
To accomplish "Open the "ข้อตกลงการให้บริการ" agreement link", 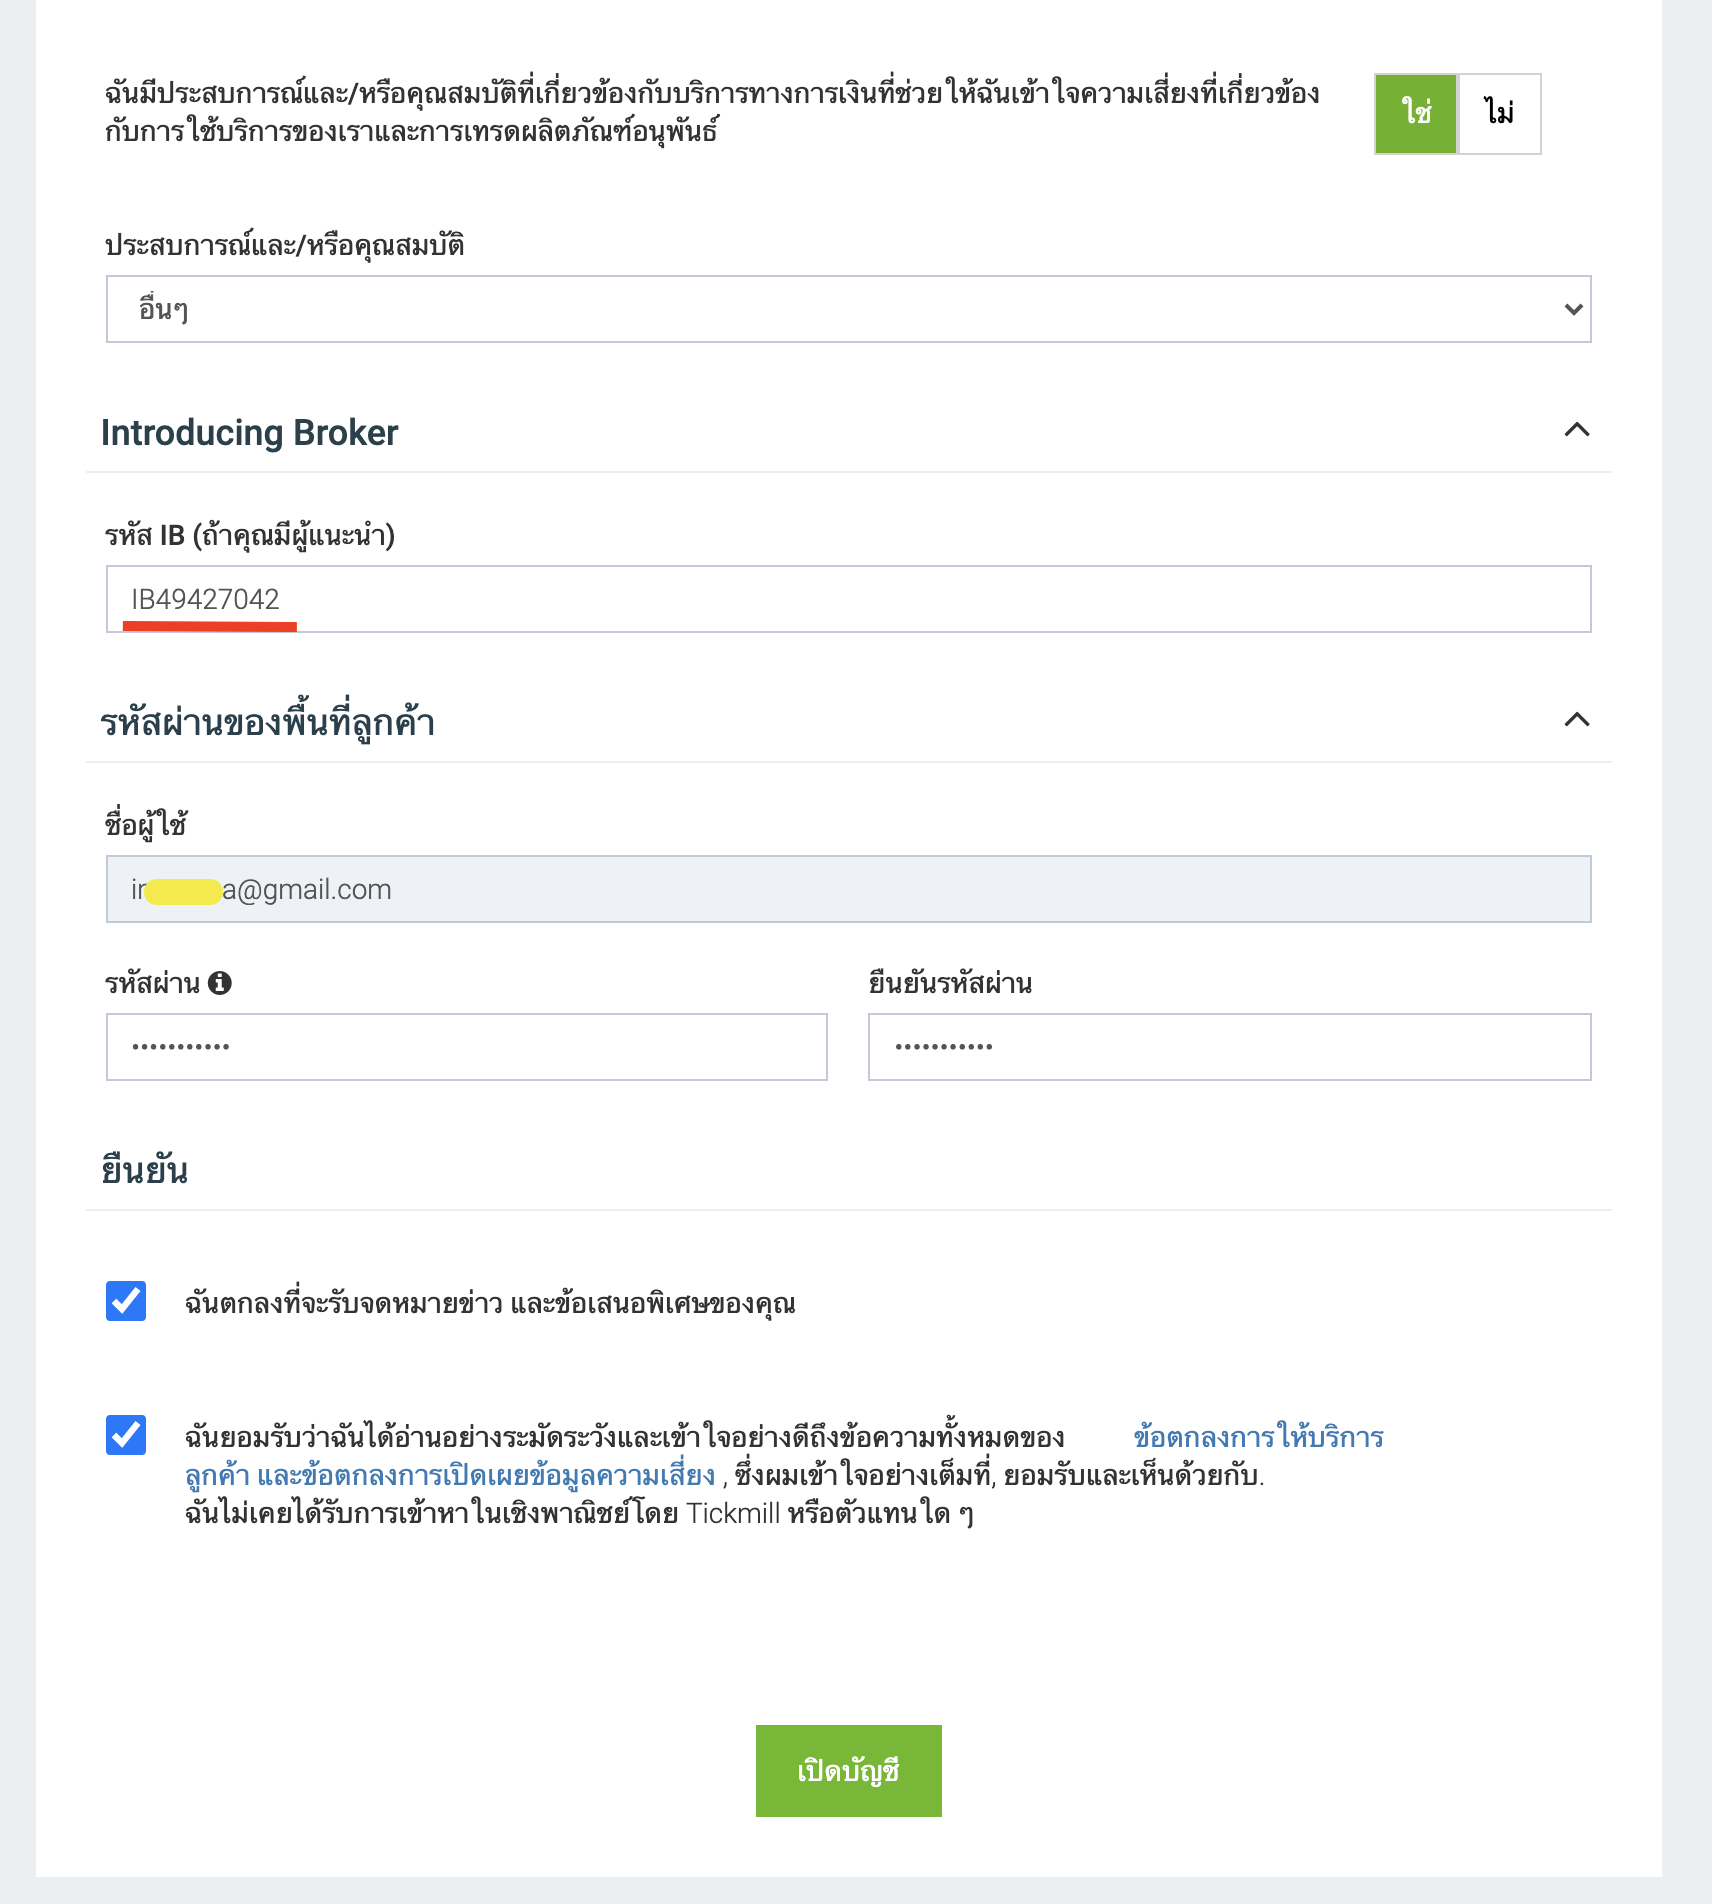I will pos(1258,1438).
